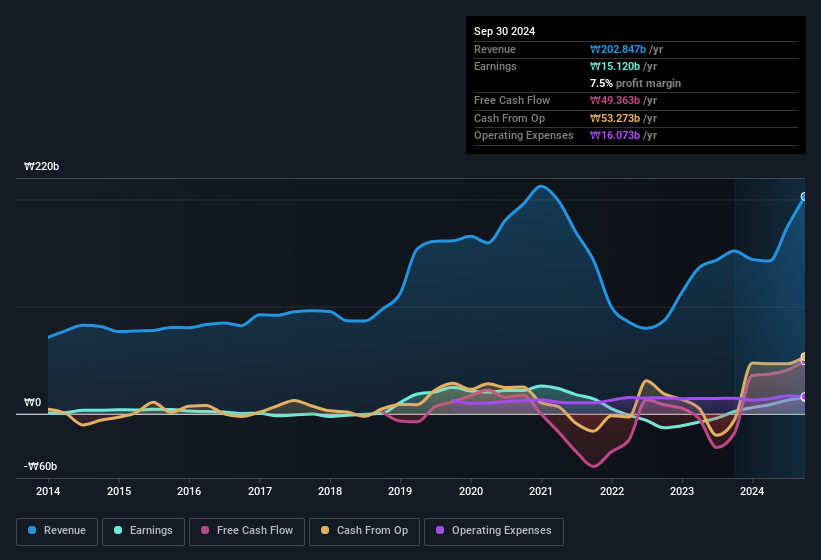Hide the Operating Expenses series
821x560 pixels.
pos(493,531)
